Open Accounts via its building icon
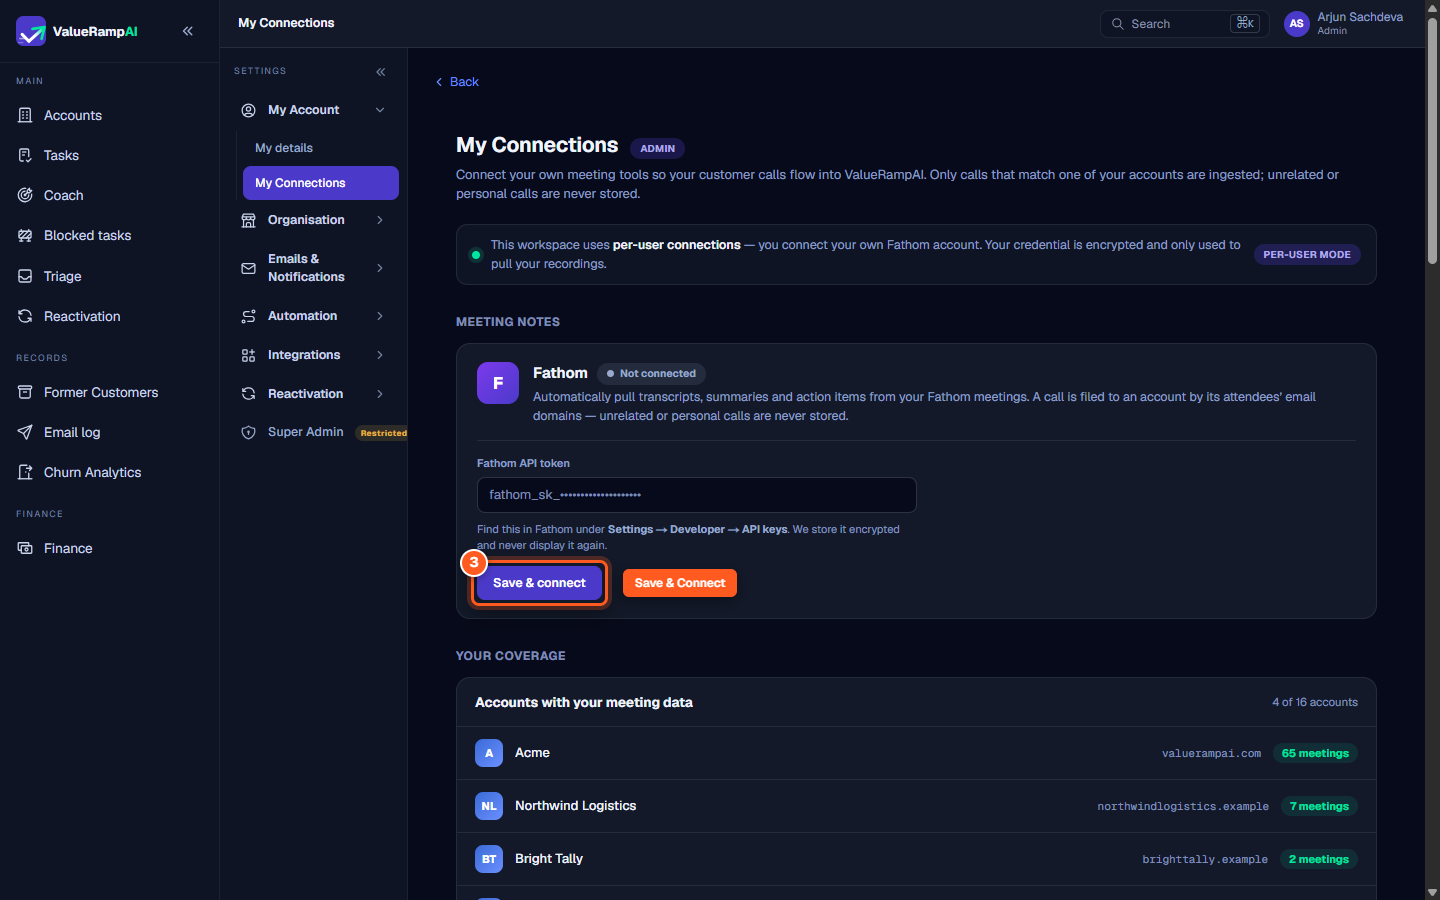The height and width of the screenshot is (900, 1440). (x=25, y=115)
